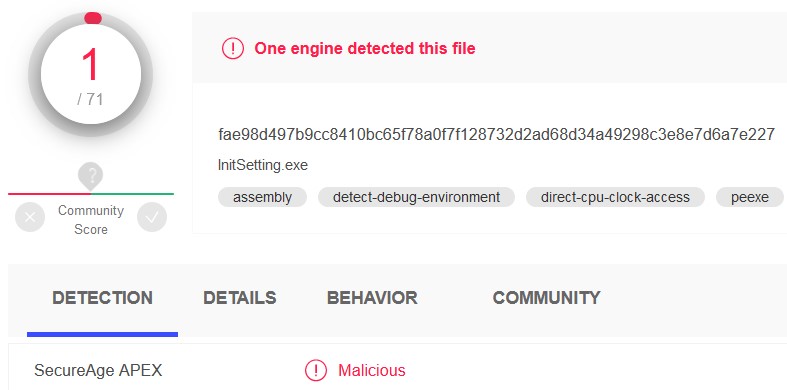Click the 1 / 71 detection score circle
Image resolution: width=787 pixels, height=390 pixels.
pyautogui.click(x=91, y=74)
